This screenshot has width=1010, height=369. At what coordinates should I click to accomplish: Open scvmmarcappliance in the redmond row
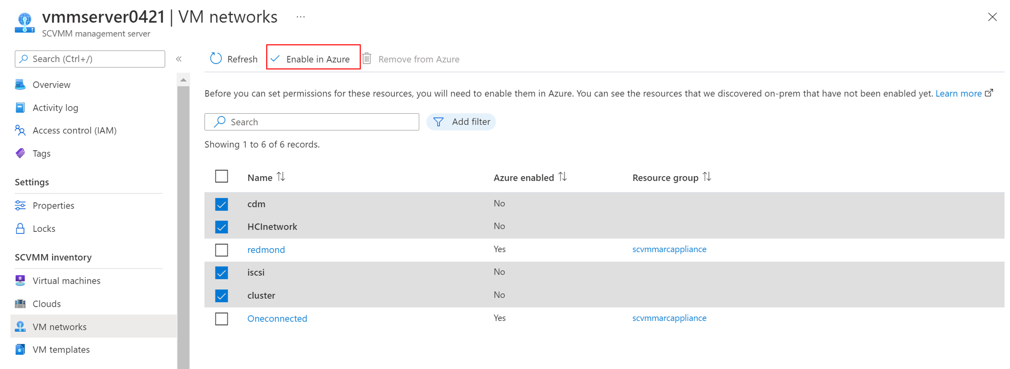click(669, 249)
